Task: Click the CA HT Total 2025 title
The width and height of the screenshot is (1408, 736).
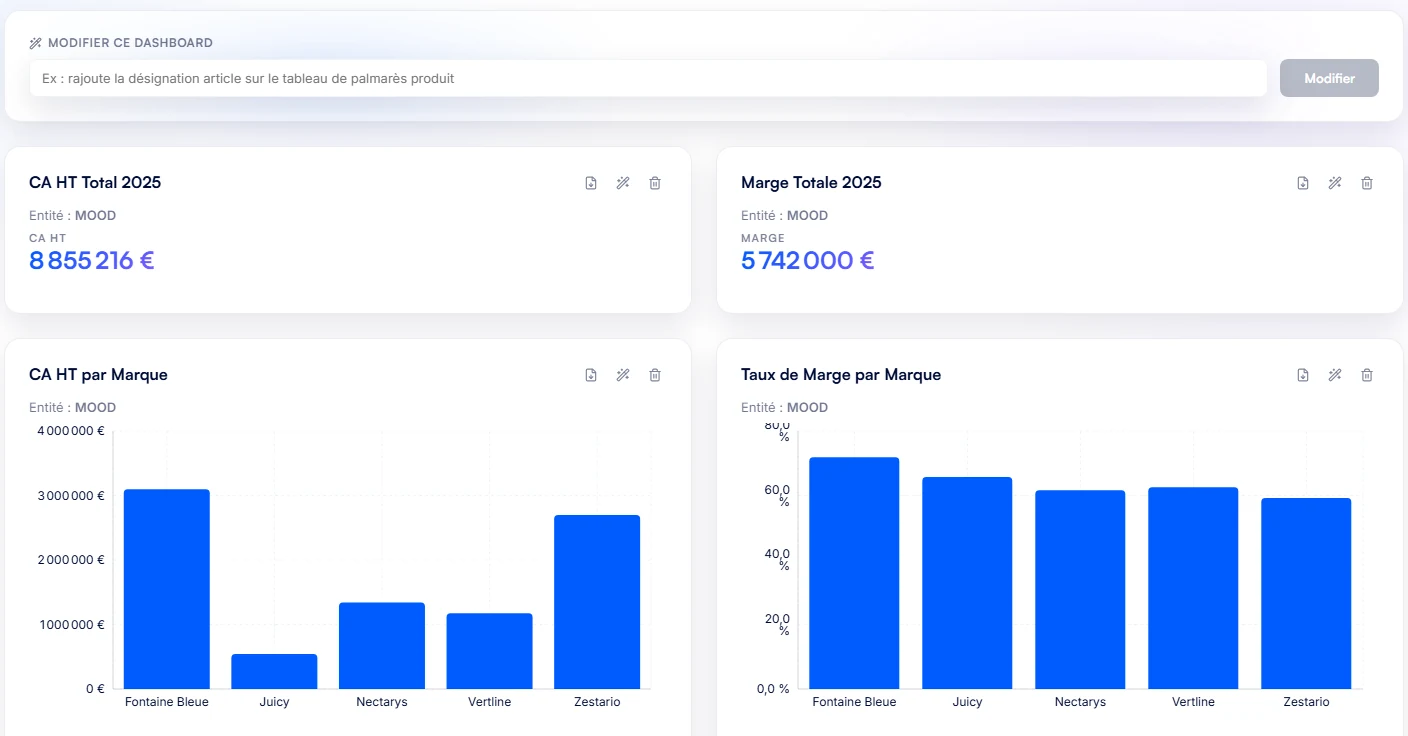Action: (x=95, y=182)
